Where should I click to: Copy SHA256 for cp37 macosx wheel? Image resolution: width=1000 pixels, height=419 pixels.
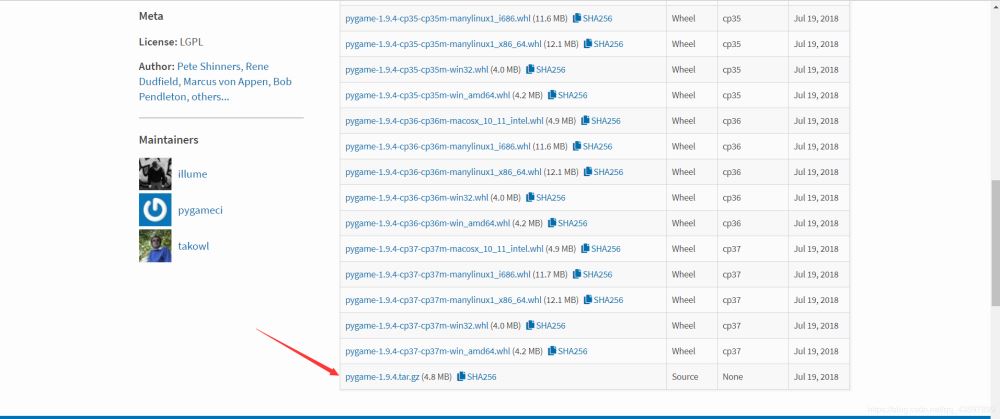[x=600, y=249]
